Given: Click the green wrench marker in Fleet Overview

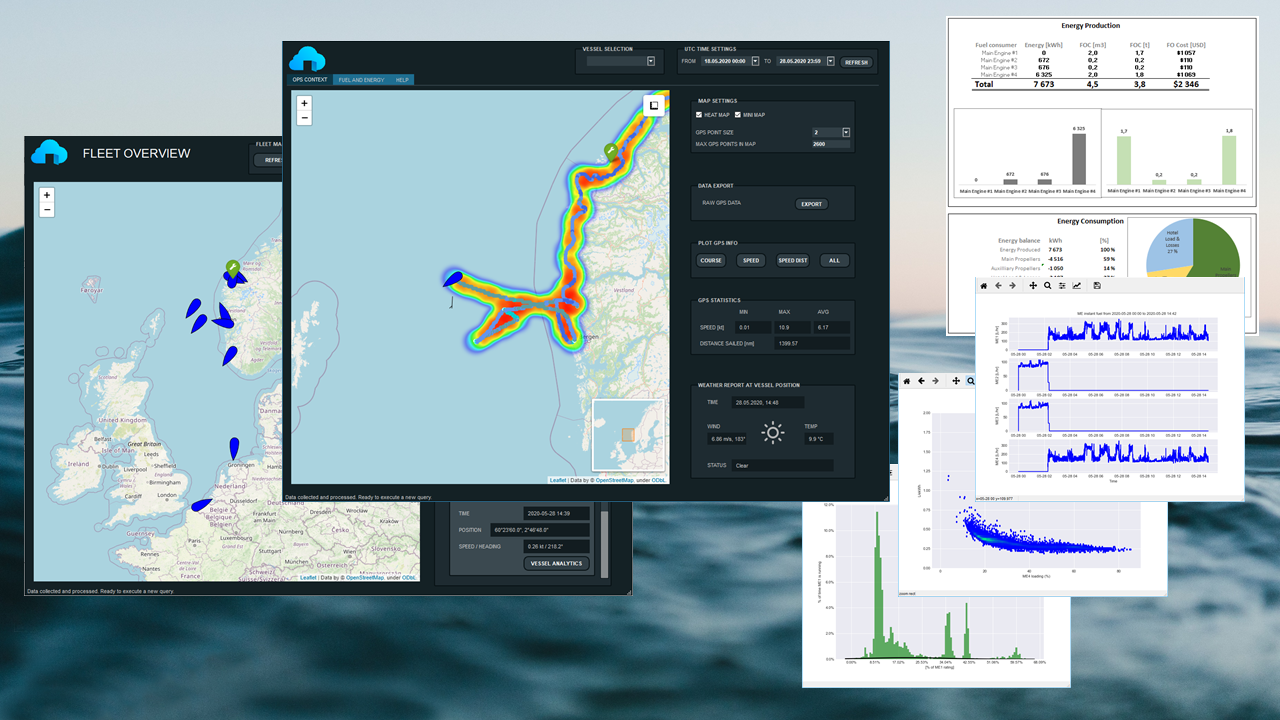Looking at the screenshot, I should [232, 268].
